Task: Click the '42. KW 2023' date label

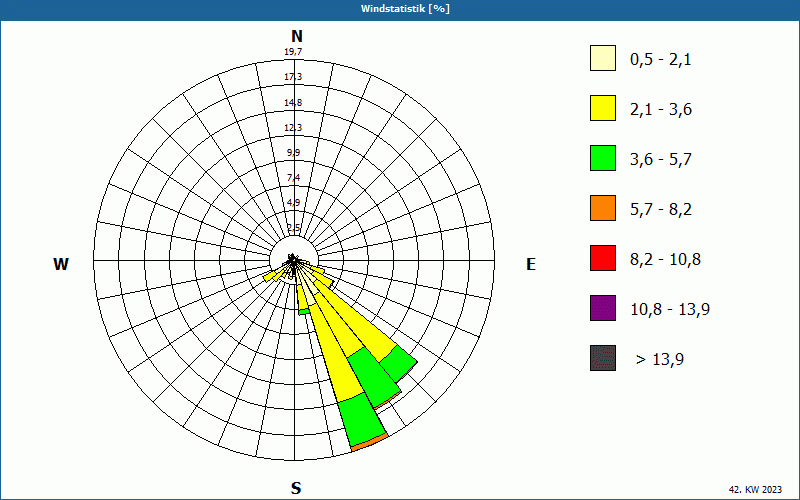Action: pyautogui.click(x=755, y=489)
